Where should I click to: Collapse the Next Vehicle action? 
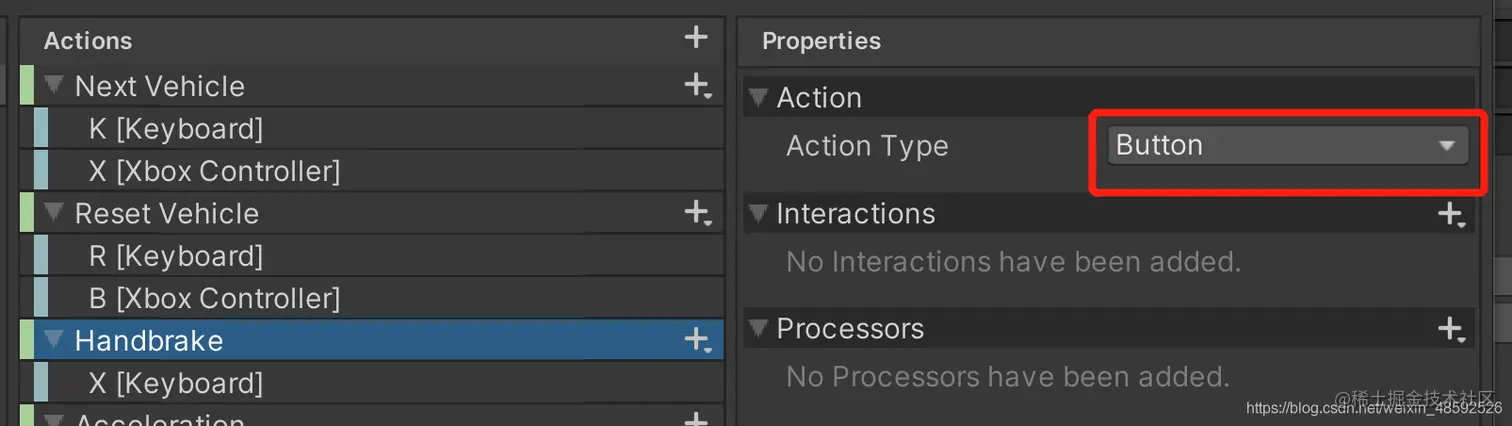(x=54, y=86)
